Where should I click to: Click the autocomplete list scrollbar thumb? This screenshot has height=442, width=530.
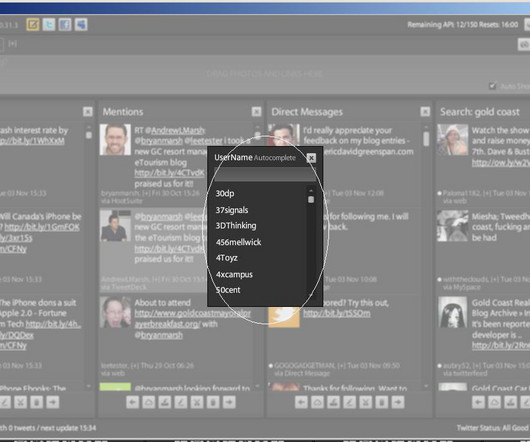(x=311, y=199)
